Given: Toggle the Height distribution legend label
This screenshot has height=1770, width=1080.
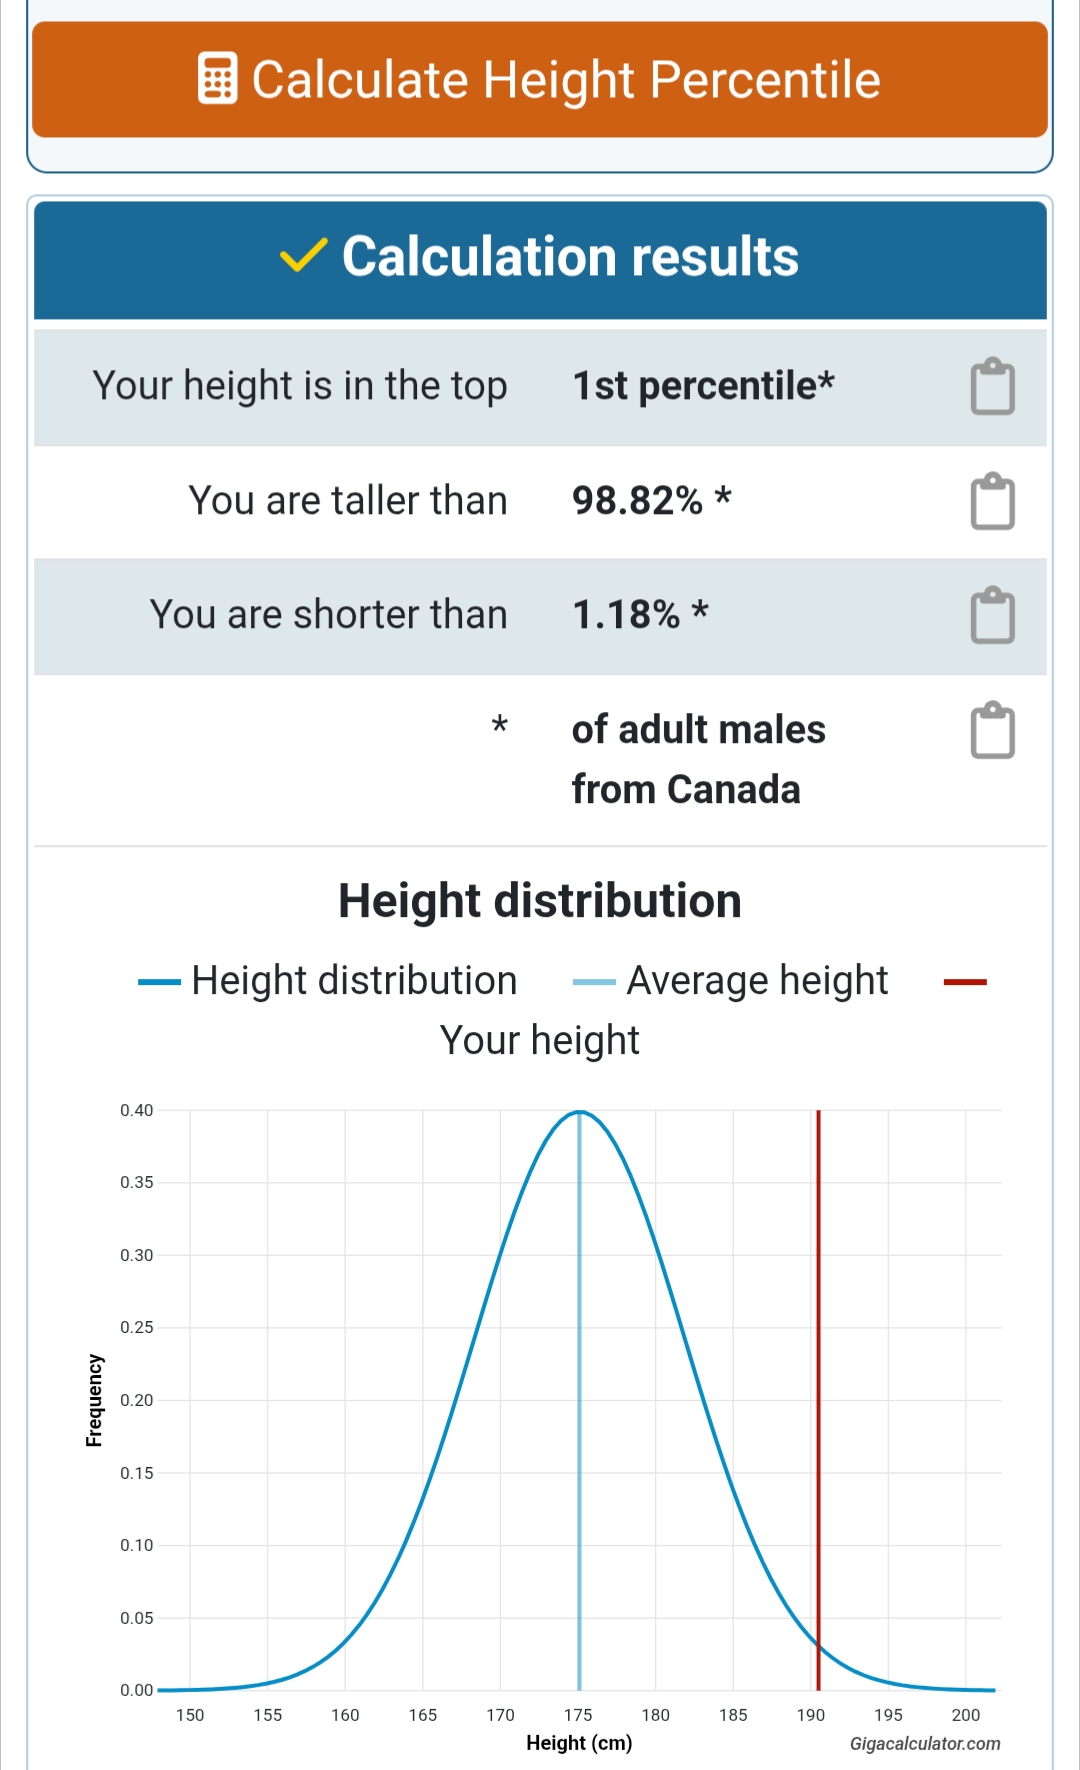Looking at the screenshot, I should point(354,981).
